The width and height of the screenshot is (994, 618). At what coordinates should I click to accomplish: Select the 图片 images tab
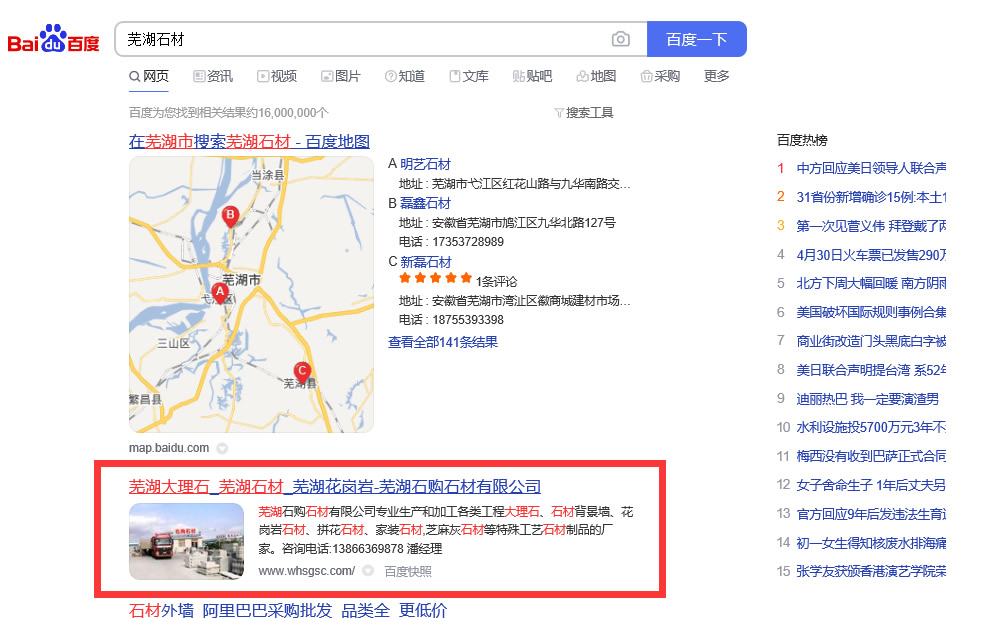pyautogui.click(x=341, y=76)
